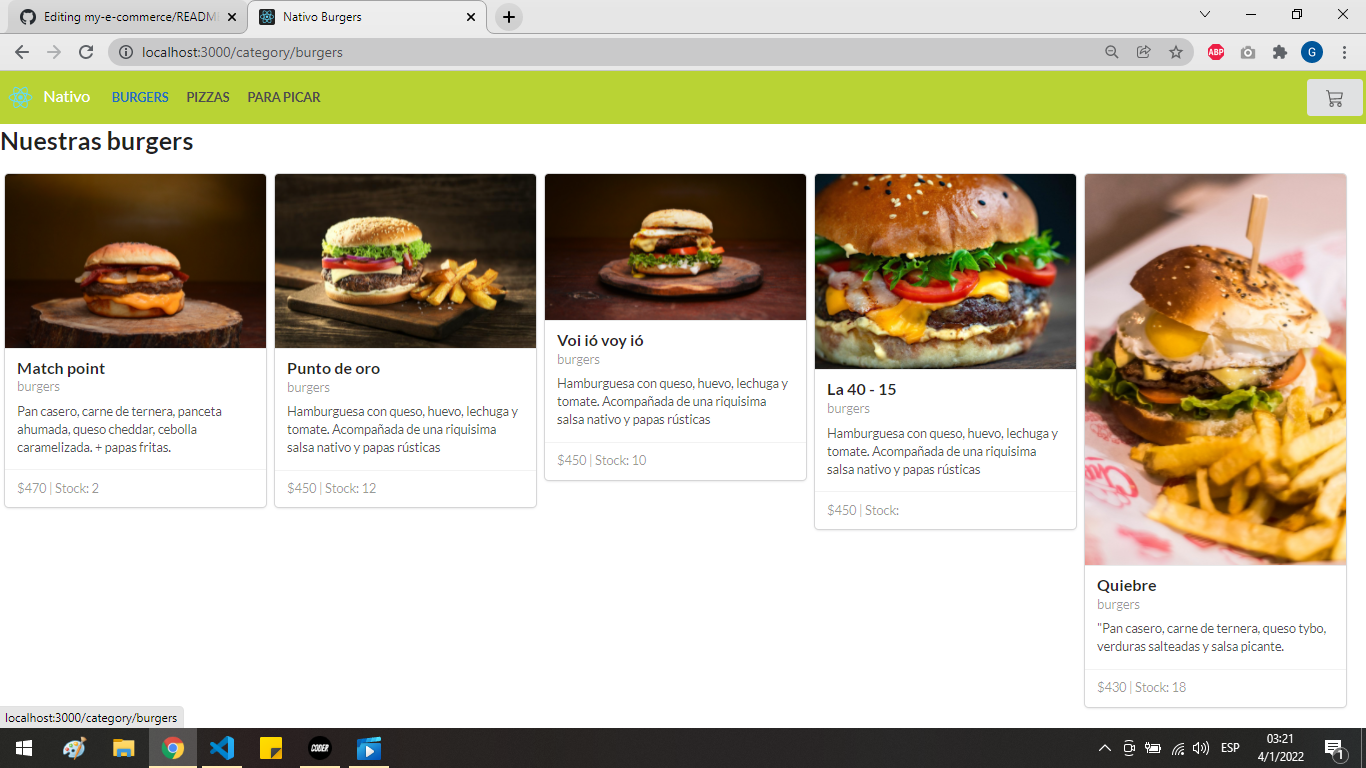The width and height of the screenshot is (1366, 768).
Task: Open the volume control in the system tray
Action: point(1201,747)
